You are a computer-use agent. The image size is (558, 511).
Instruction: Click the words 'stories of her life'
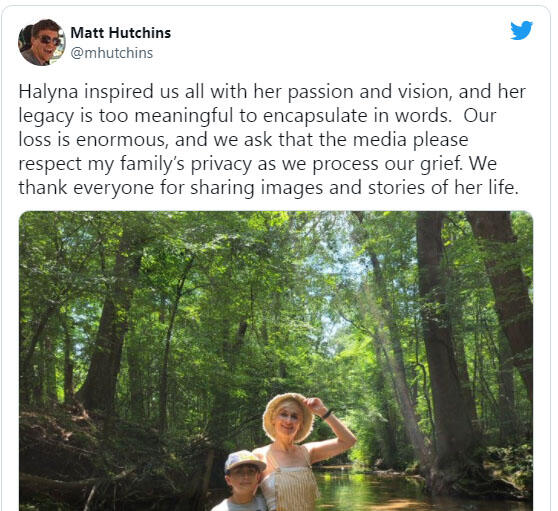pyautogui.click(x=443, y=188)
